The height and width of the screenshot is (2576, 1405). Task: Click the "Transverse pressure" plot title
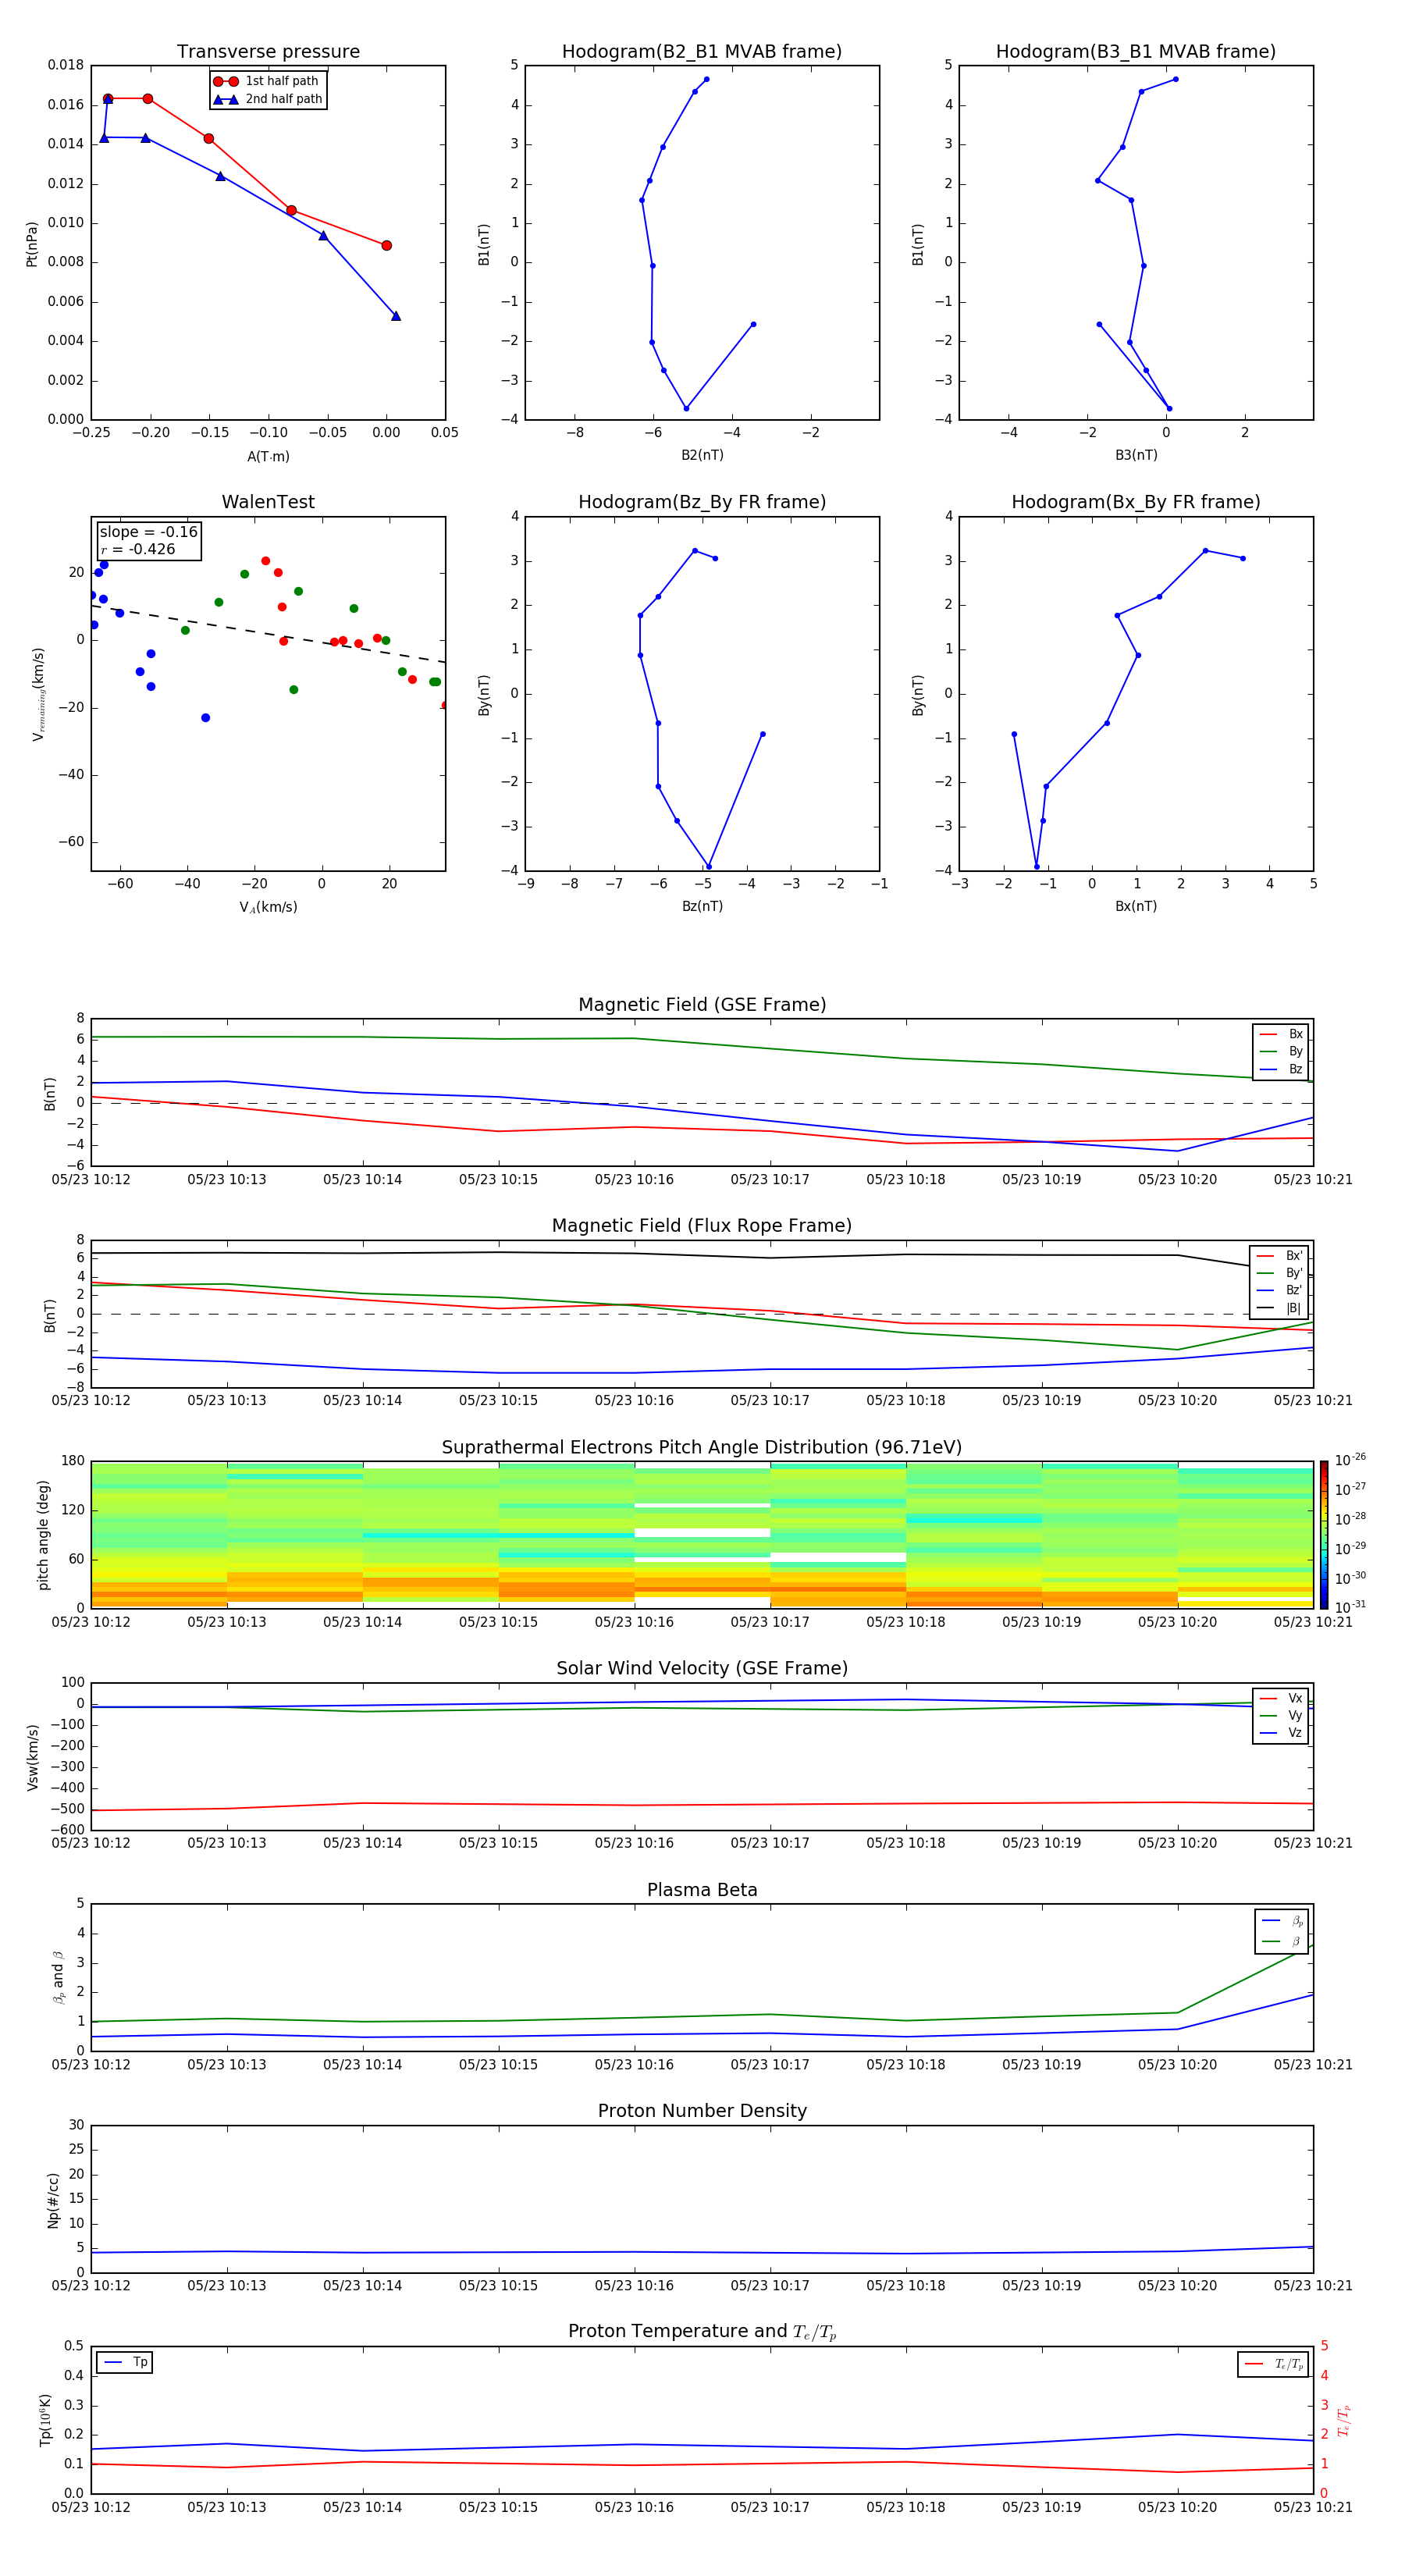pos(268,52)
